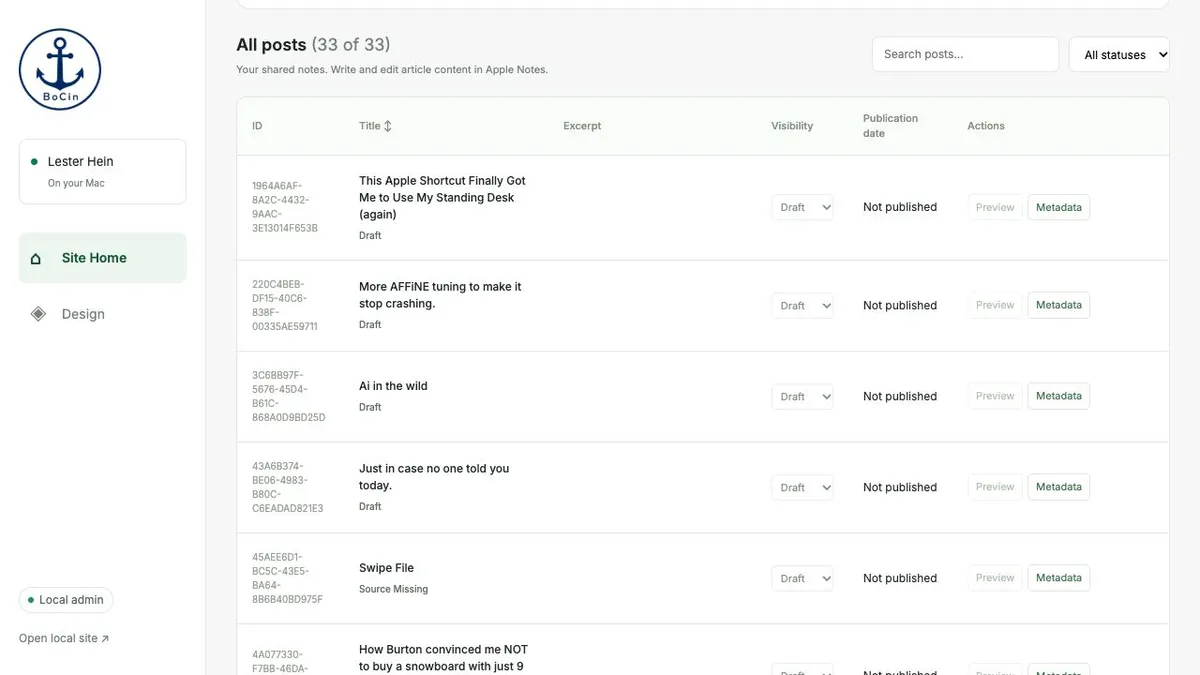Viewport: 1200px width, 675px height.
Task: Select the title This Apple Shortcut Finally Got Me
Action: [442, 198]
